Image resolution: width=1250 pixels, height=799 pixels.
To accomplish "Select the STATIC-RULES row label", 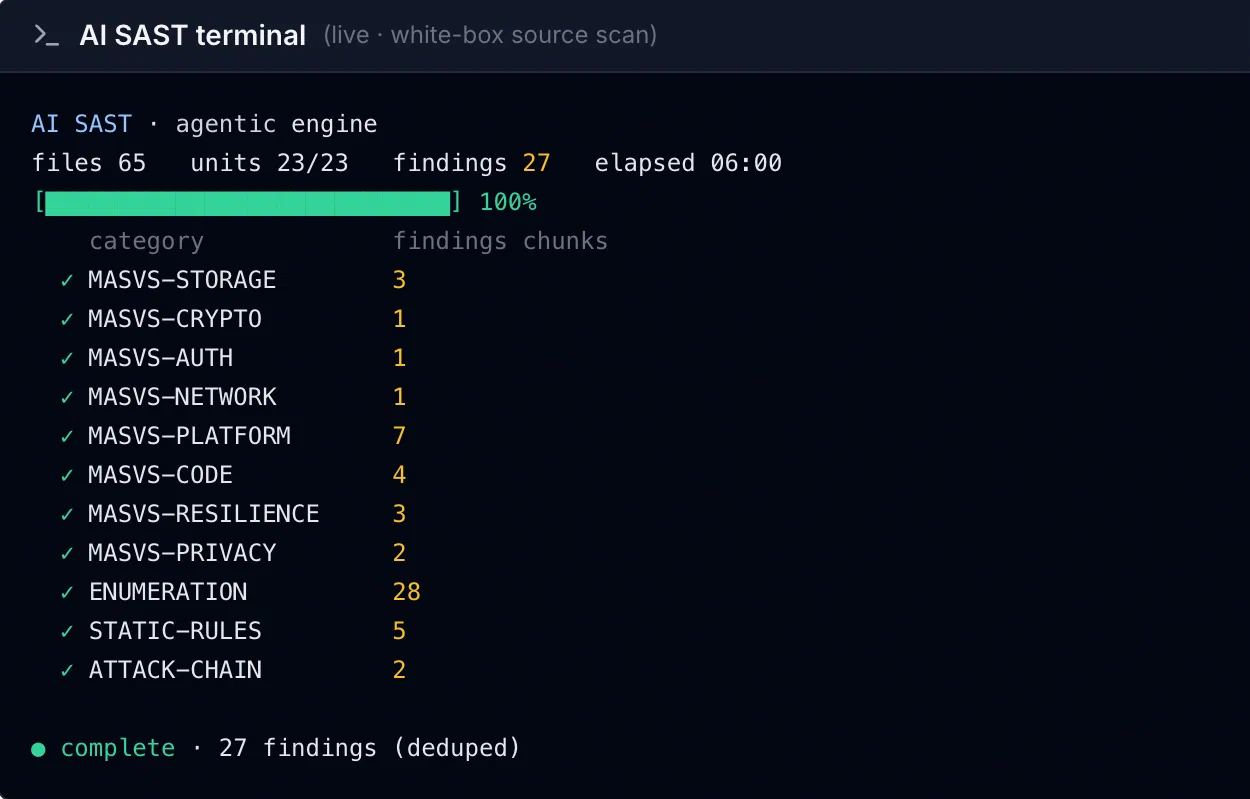I will pyautogui.click(x=175, y=631).
